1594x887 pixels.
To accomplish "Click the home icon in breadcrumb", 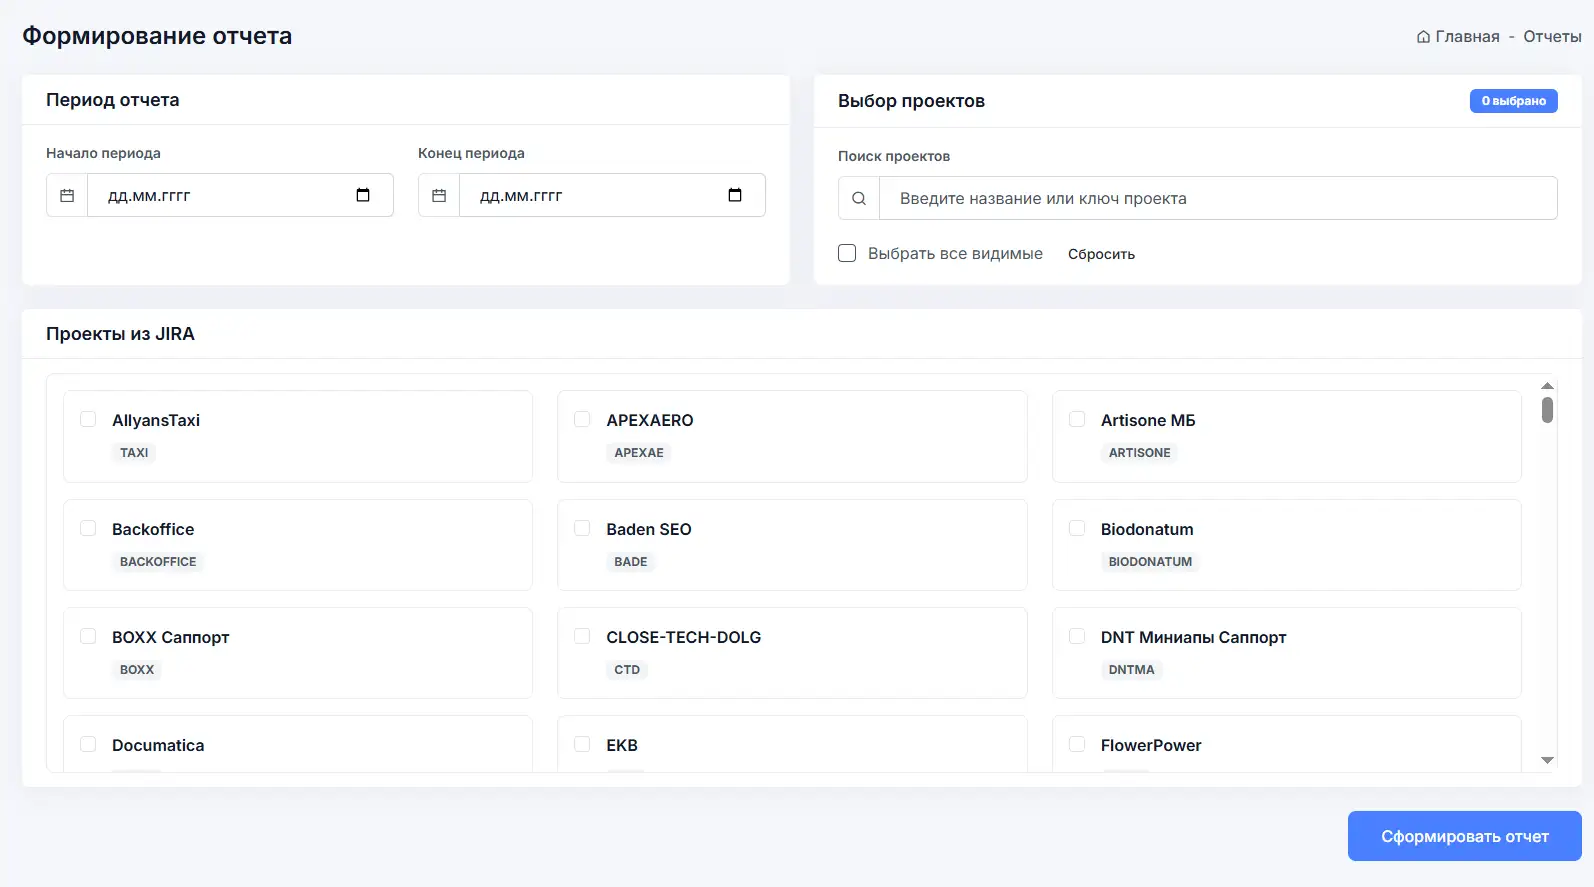I will point(1423,37).
